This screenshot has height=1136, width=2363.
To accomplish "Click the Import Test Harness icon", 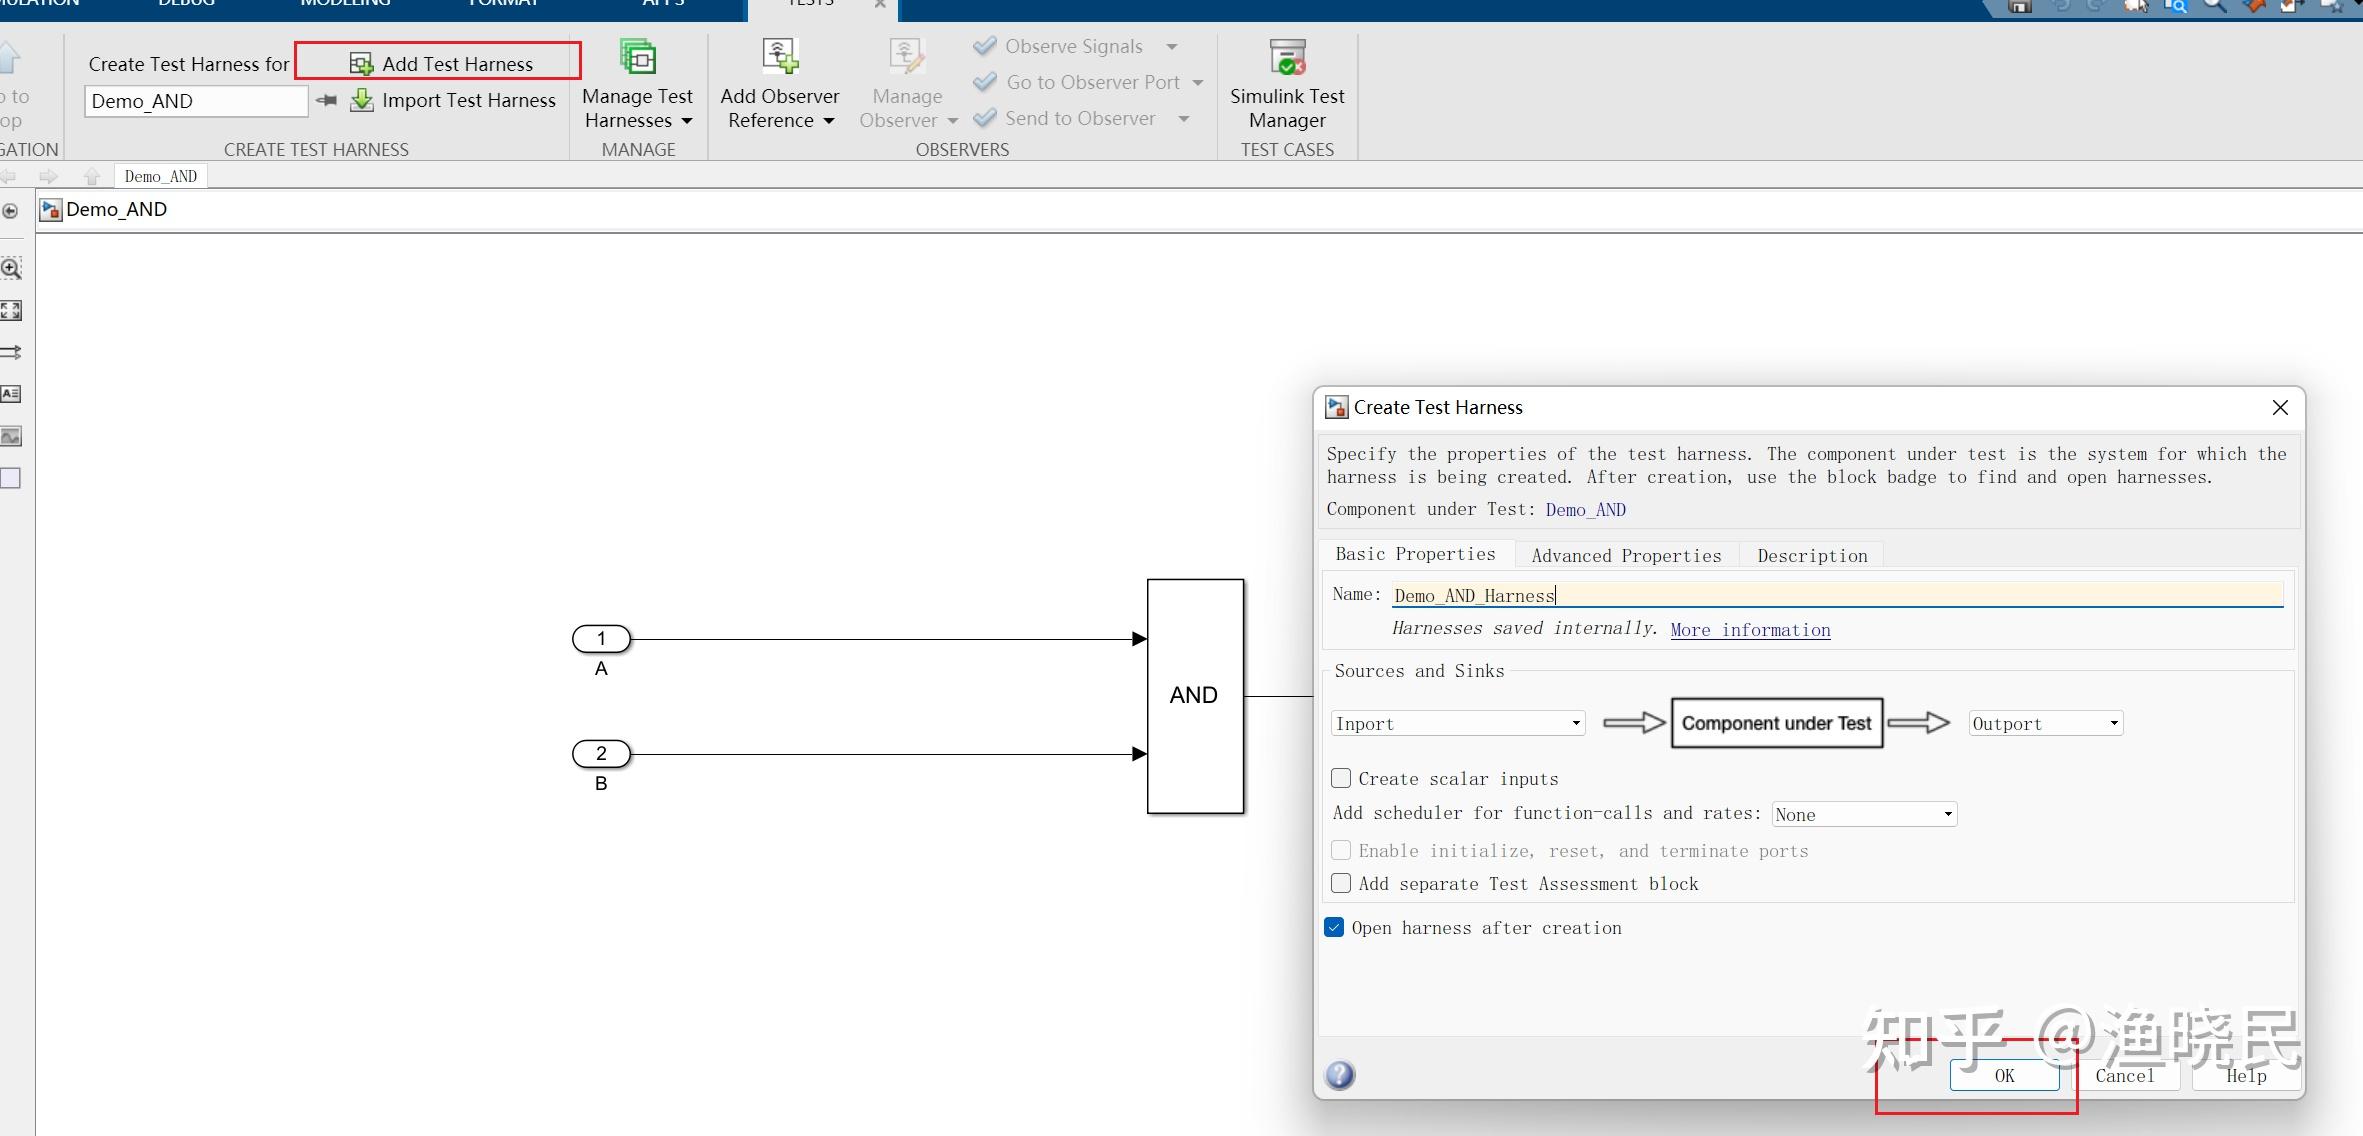I will pos(362,100).
